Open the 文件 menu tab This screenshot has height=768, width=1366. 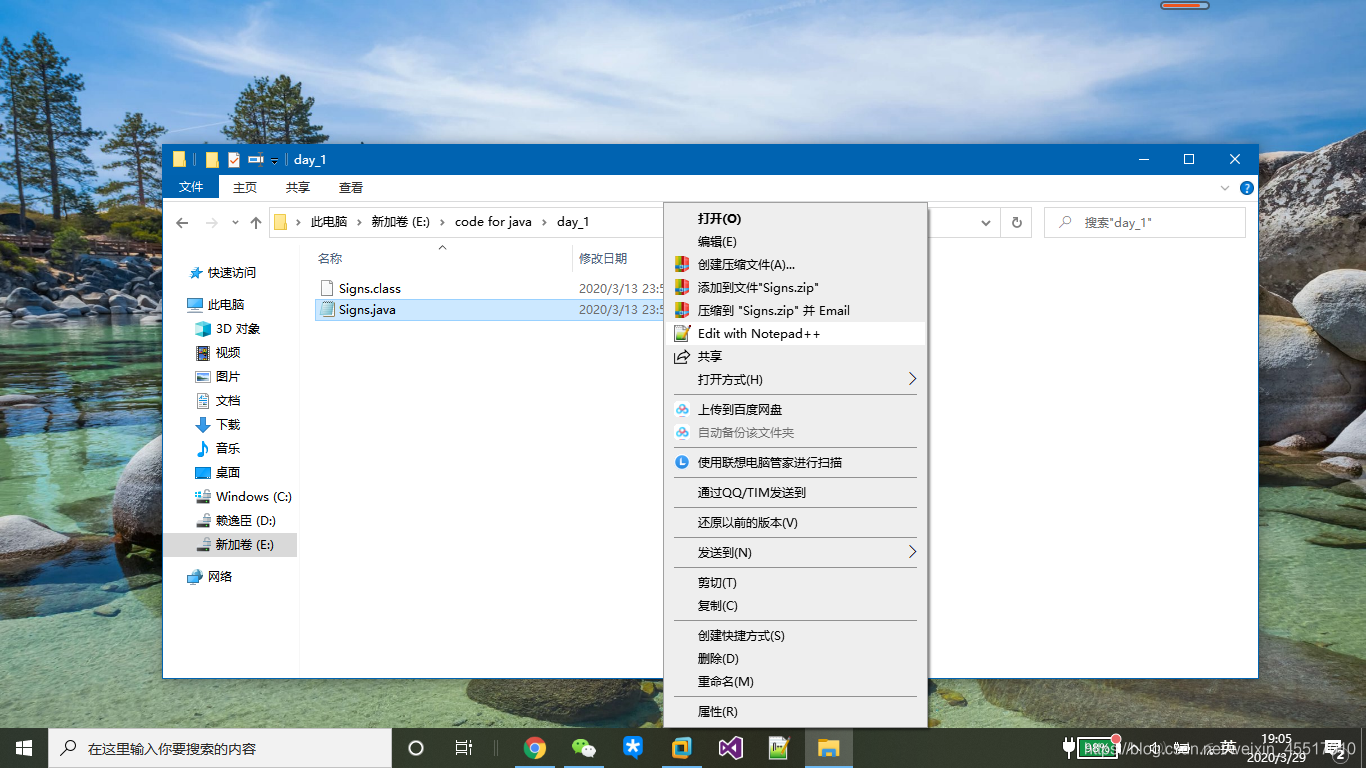point(191,187)
